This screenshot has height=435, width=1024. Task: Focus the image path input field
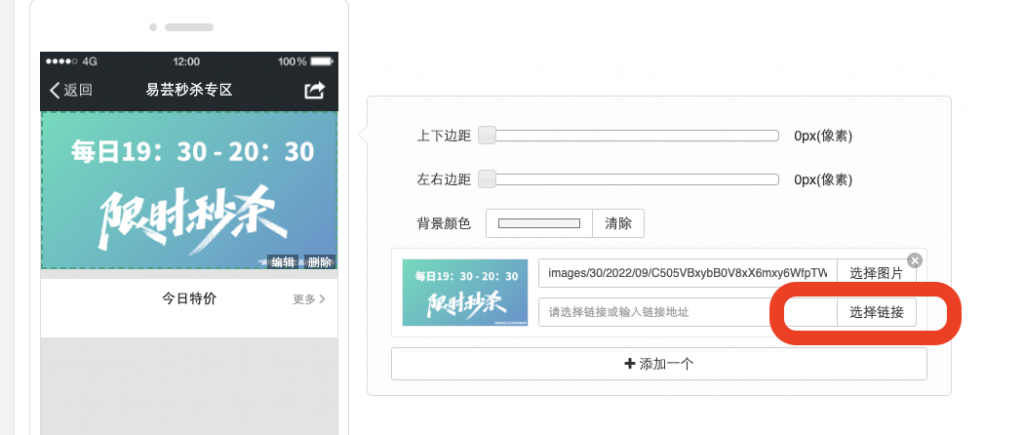tap(688, 274)
